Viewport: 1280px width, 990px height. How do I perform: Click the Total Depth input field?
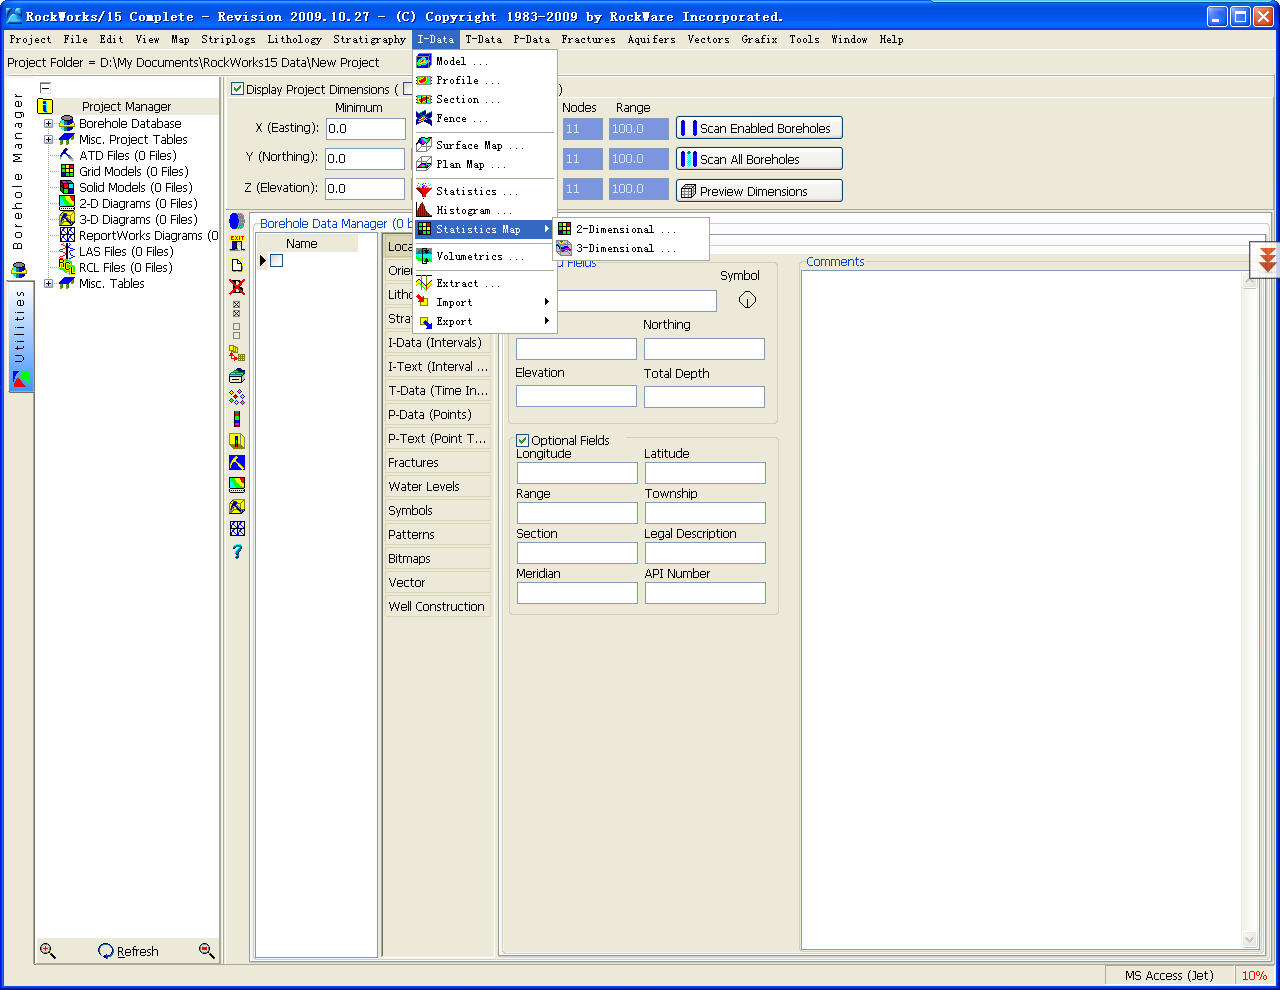(x=704, y=396)
